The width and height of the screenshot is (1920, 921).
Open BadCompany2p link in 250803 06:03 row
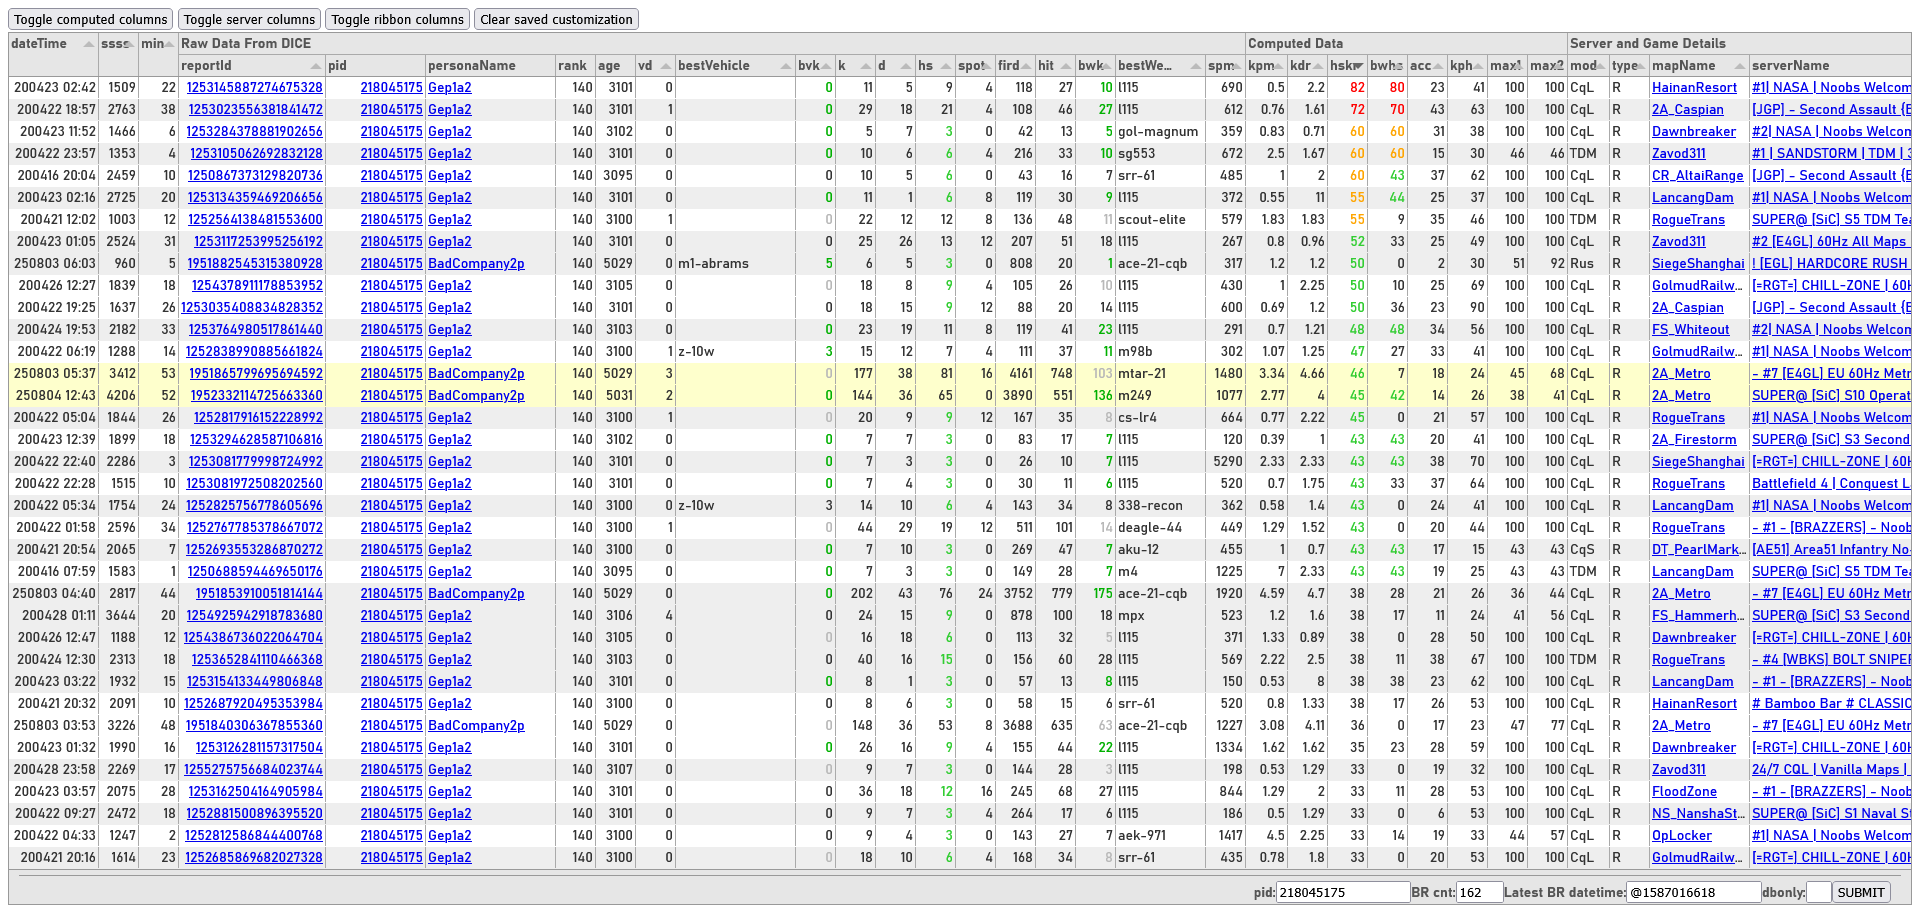click(476, 264)
